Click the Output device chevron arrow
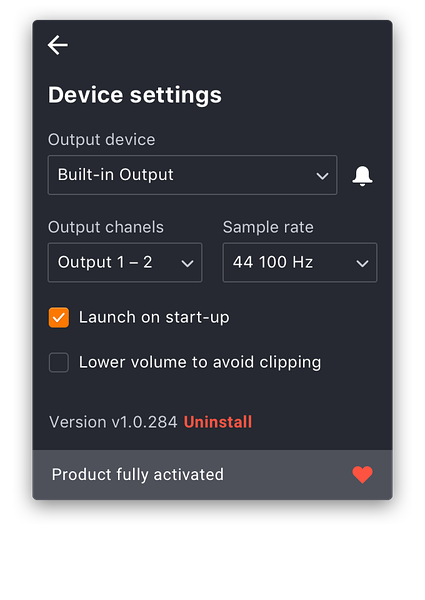 322,176
